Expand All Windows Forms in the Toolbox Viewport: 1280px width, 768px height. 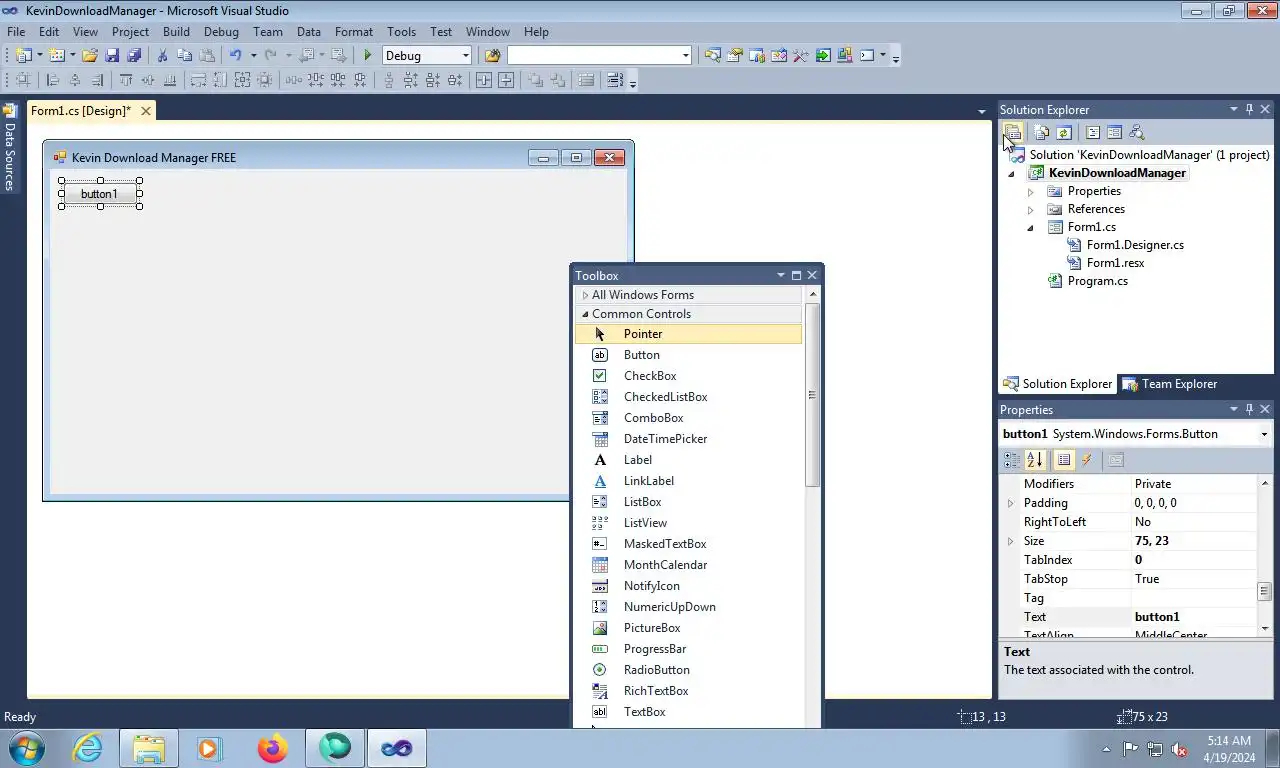[585, 295]
